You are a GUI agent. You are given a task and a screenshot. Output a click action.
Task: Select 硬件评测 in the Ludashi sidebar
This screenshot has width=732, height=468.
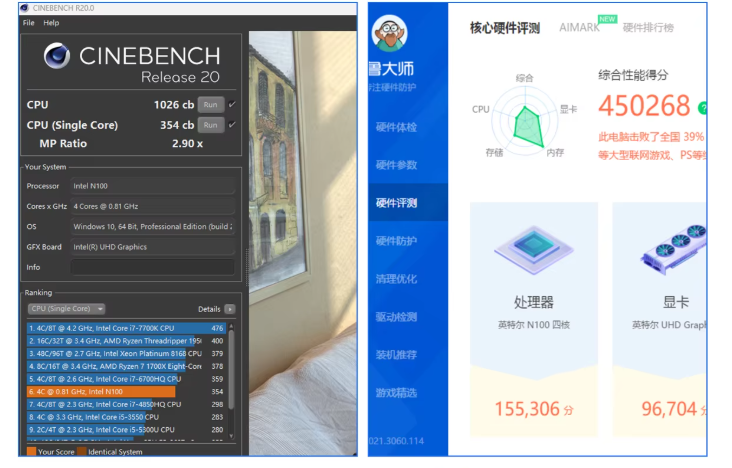coord(396,203)
